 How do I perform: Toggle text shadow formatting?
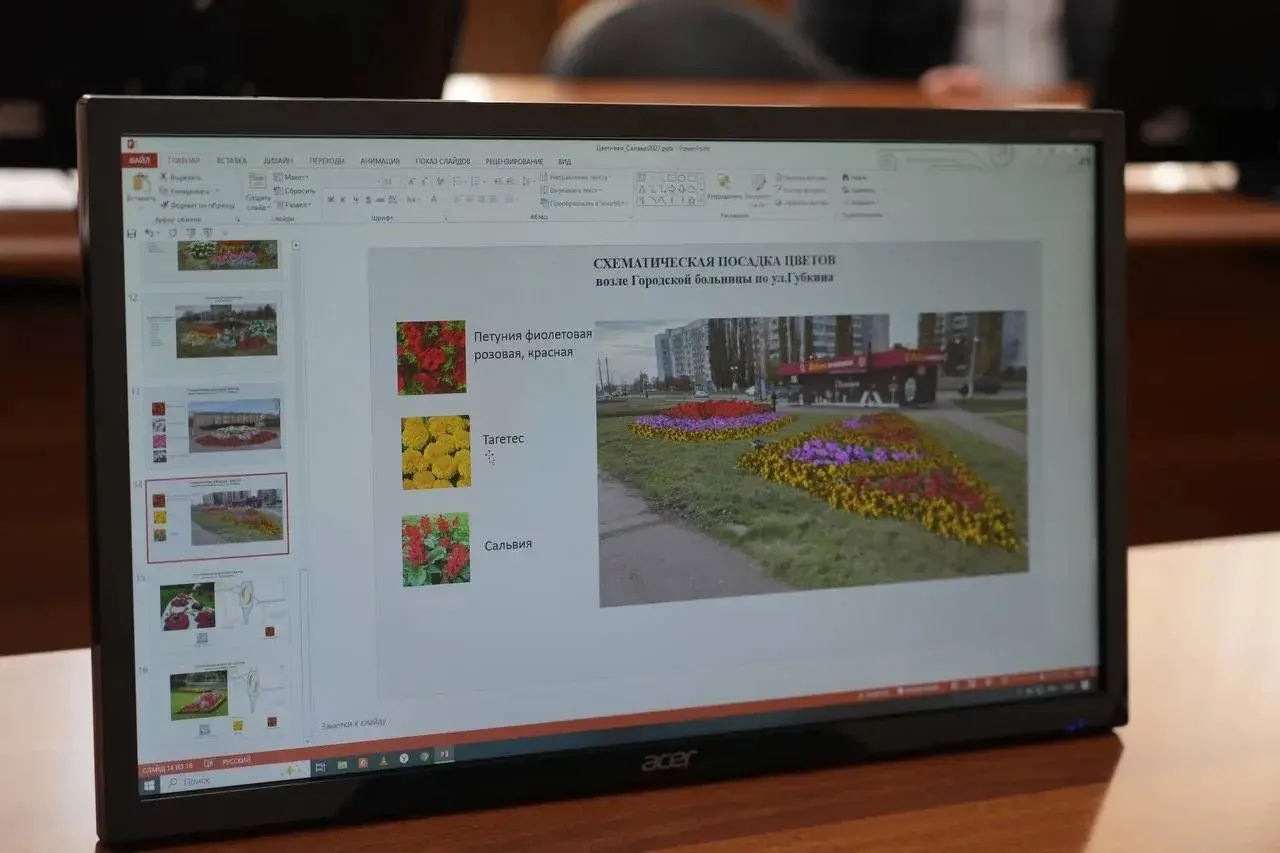[x=369, y=200]
